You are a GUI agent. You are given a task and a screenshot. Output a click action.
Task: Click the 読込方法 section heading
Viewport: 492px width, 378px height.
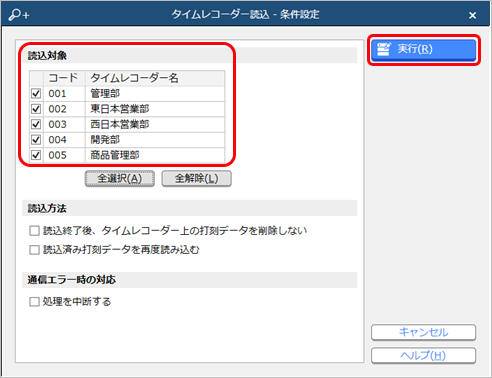47,208
